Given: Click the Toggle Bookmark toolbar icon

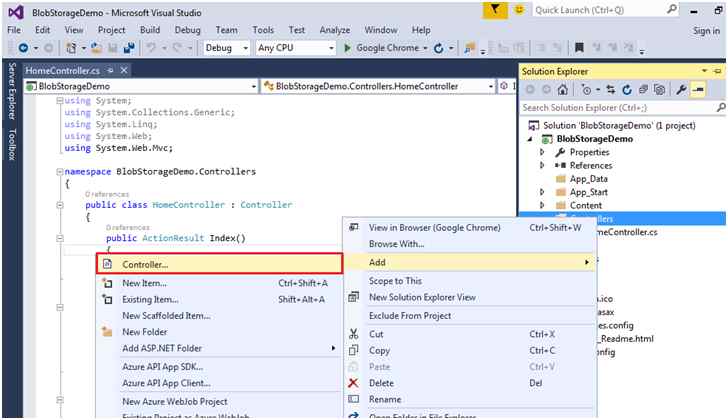Looking at the screenshot, I should click(x=579, y=47).
